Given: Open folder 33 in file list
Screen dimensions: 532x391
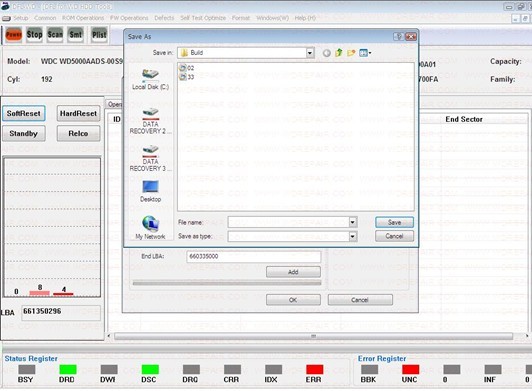Looking at the screenshot, I should point(187,77).
